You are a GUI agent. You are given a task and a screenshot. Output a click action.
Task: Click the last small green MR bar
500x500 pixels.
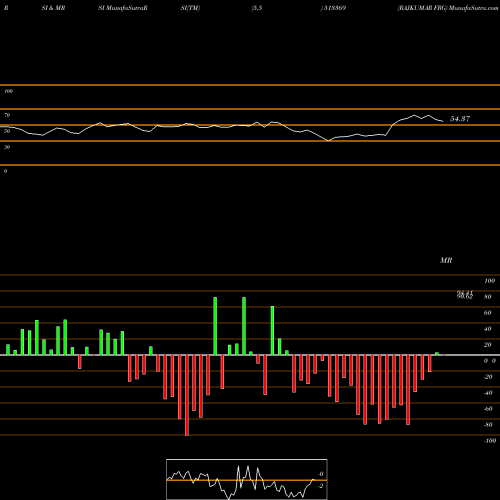437,354
